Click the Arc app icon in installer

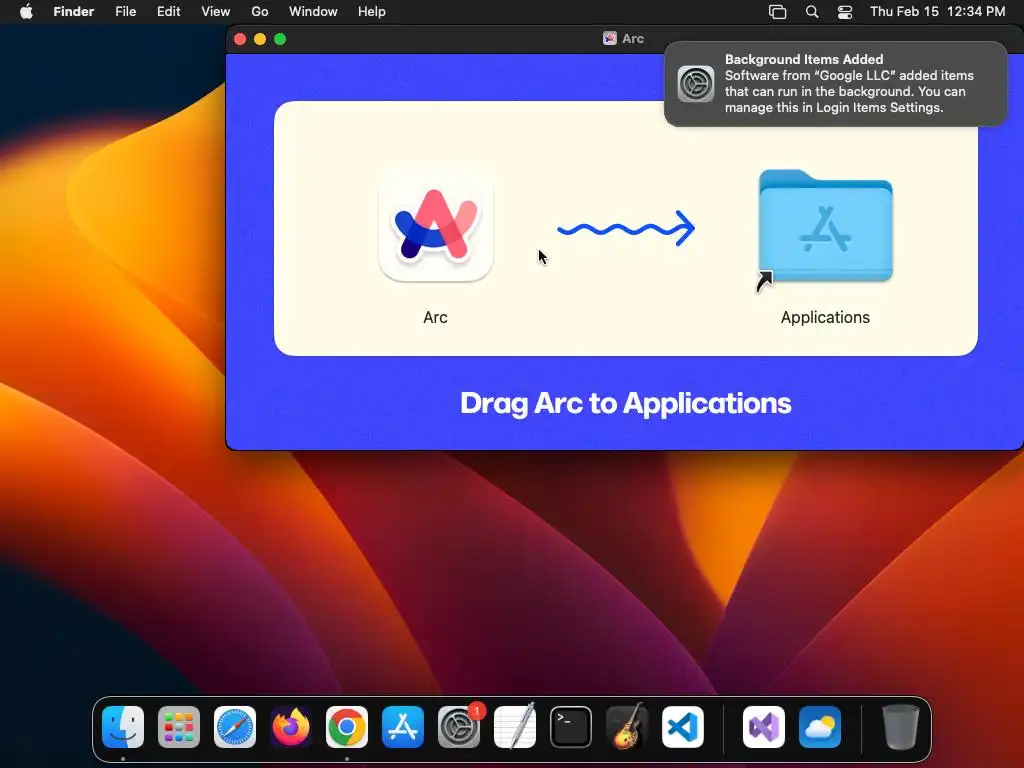pyautogui.click(x=436, y=225)
